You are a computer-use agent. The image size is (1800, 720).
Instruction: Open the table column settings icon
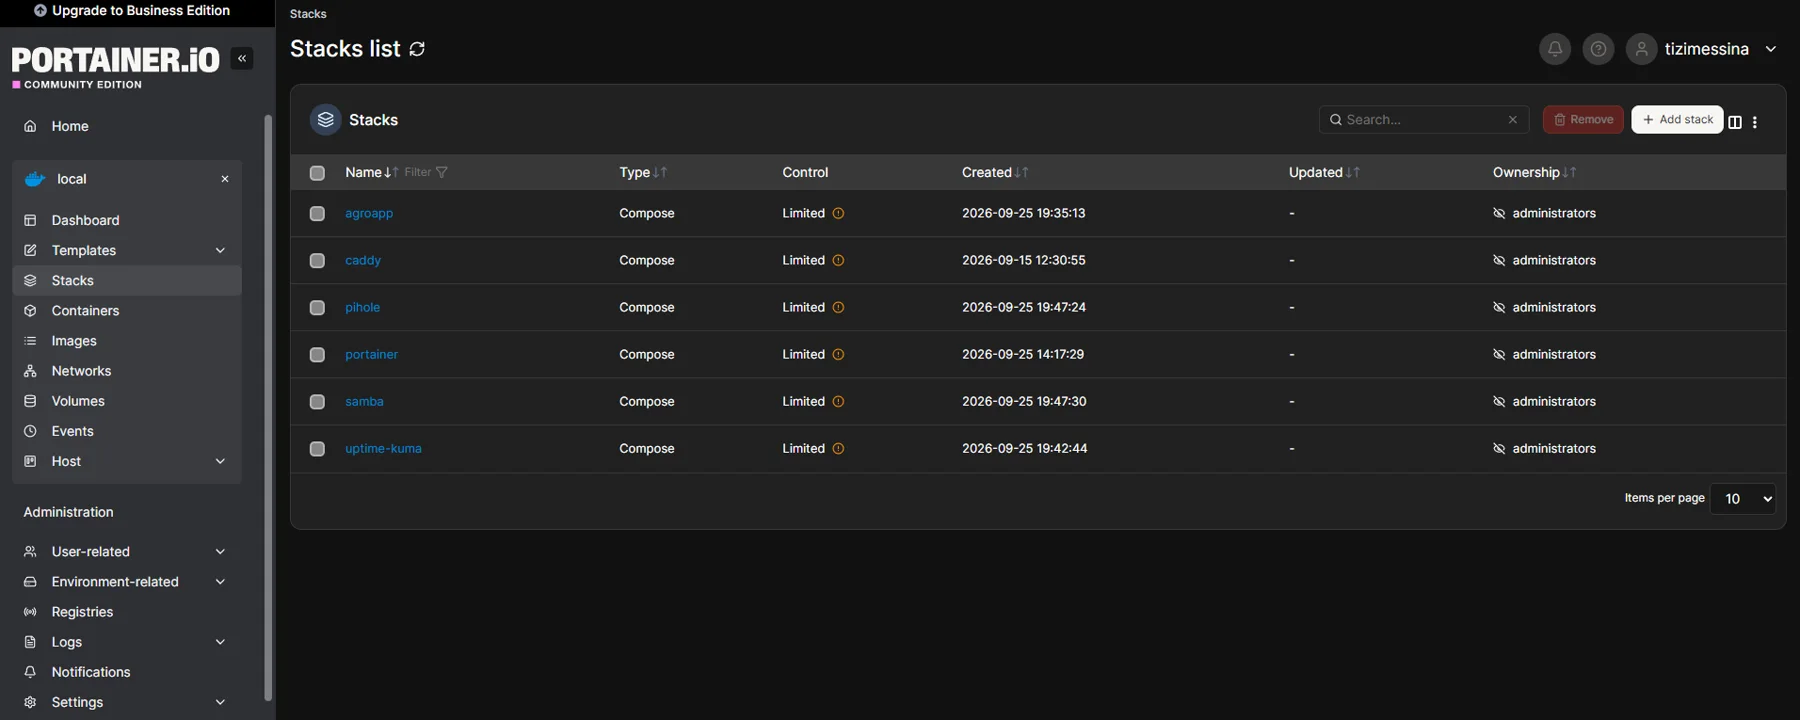tap(1735, 122)
